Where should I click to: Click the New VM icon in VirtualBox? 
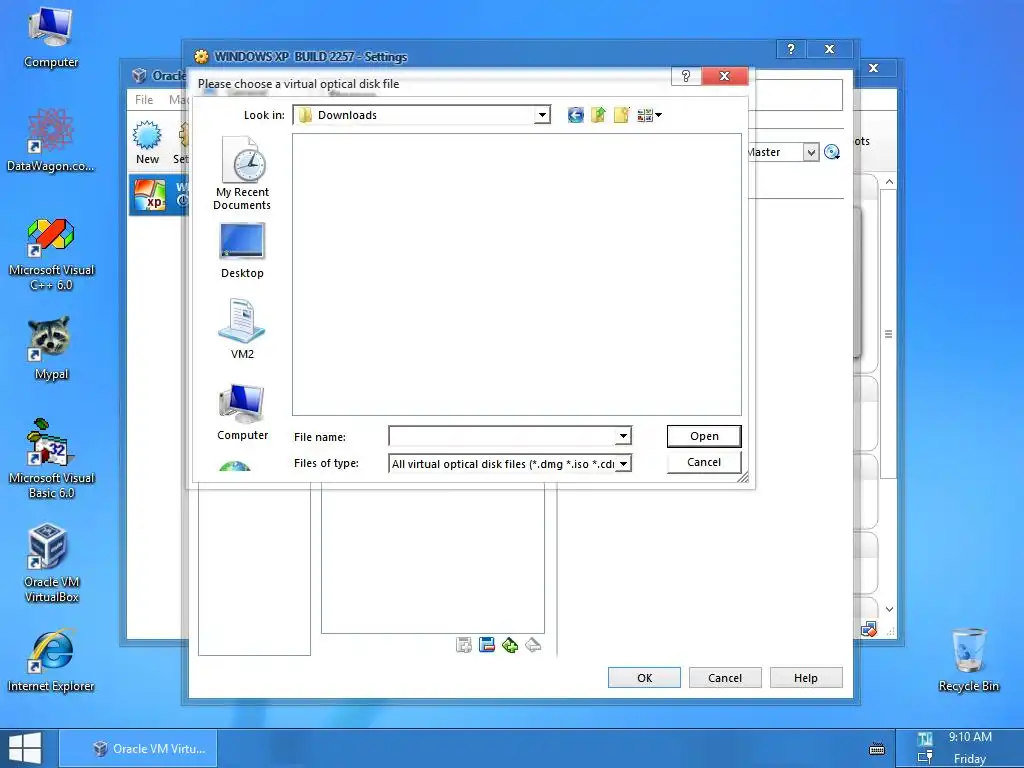[x=148, y=142]
